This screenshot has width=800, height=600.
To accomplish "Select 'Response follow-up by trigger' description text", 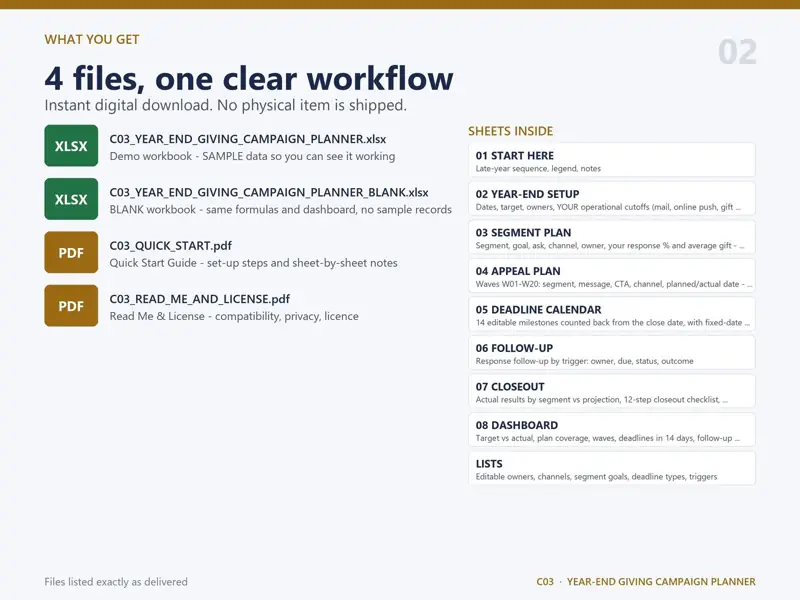I will tap(584, 361).
